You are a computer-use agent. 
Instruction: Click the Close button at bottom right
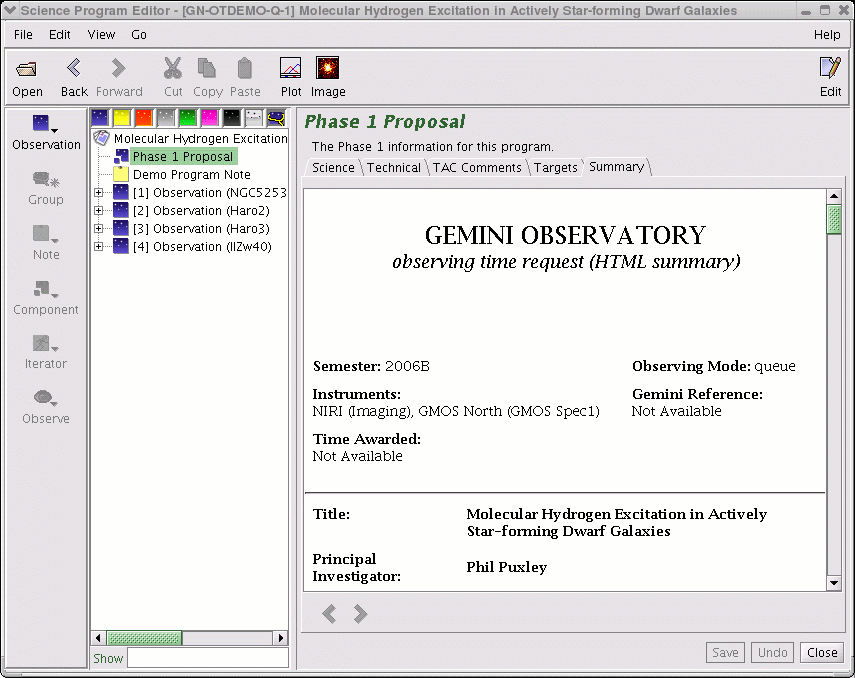[822, 652]
